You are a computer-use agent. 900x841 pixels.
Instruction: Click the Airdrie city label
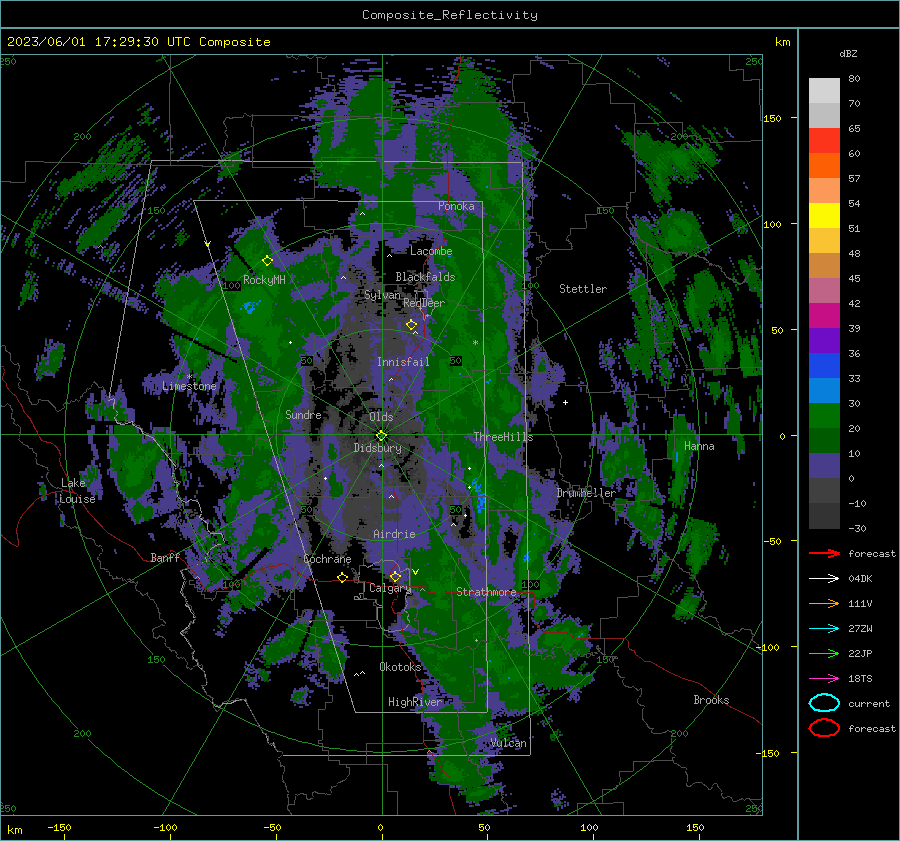click(394, 534)
